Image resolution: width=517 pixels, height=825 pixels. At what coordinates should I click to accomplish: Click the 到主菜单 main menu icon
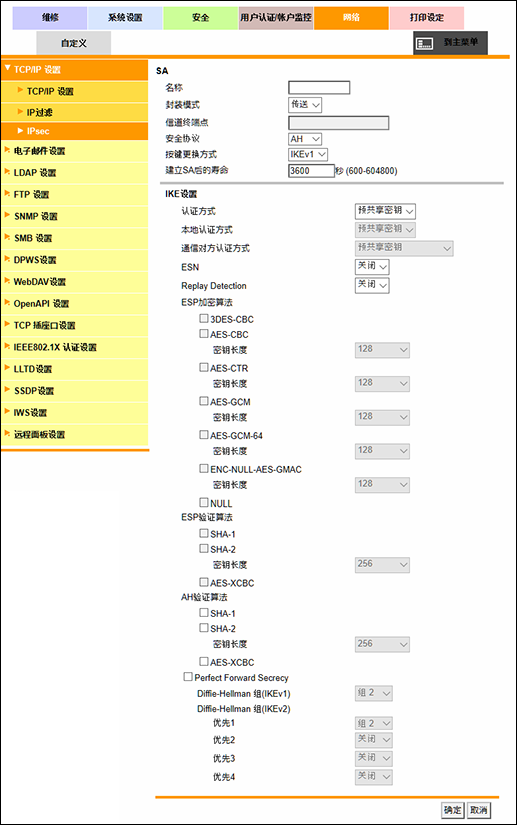pos(424,43)
